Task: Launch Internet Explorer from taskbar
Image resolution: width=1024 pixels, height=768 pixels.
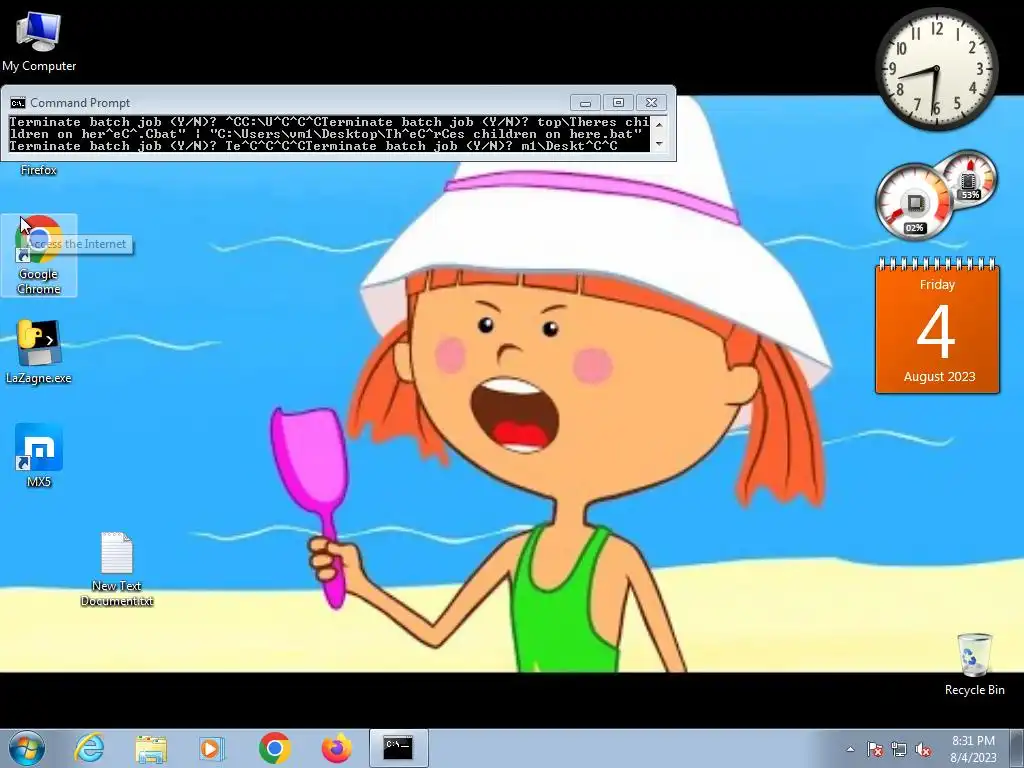Action: pyautogui.click(x=89, y=748)
